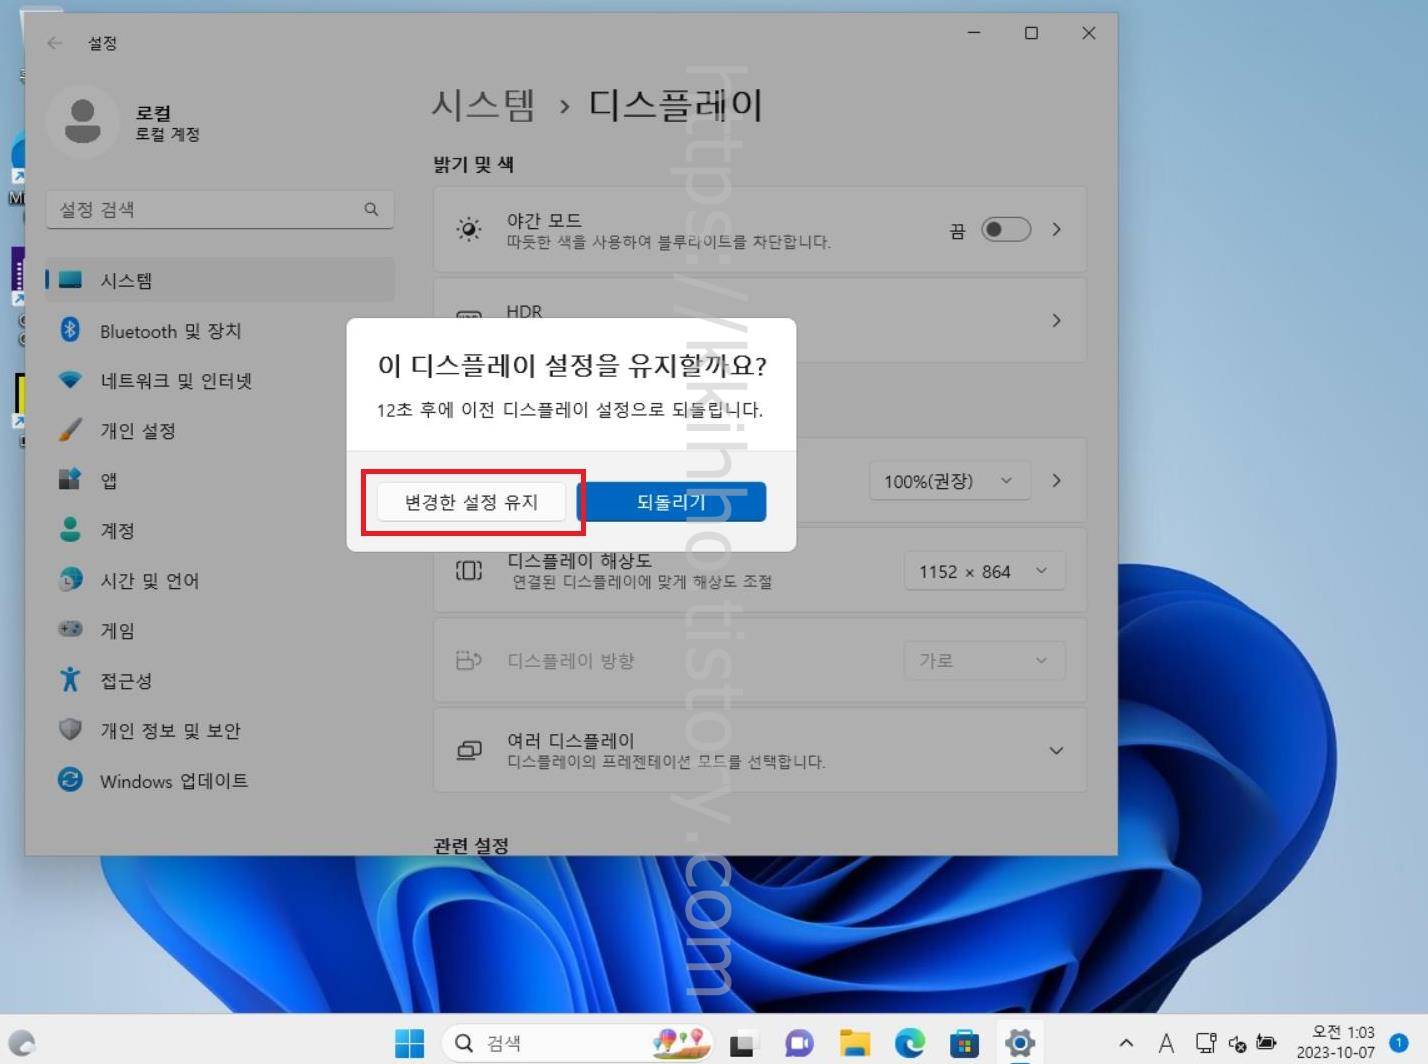Click the 로컬 account avatar
The height and width of the screenshot is (1064, 1428).
click(83, 121)
